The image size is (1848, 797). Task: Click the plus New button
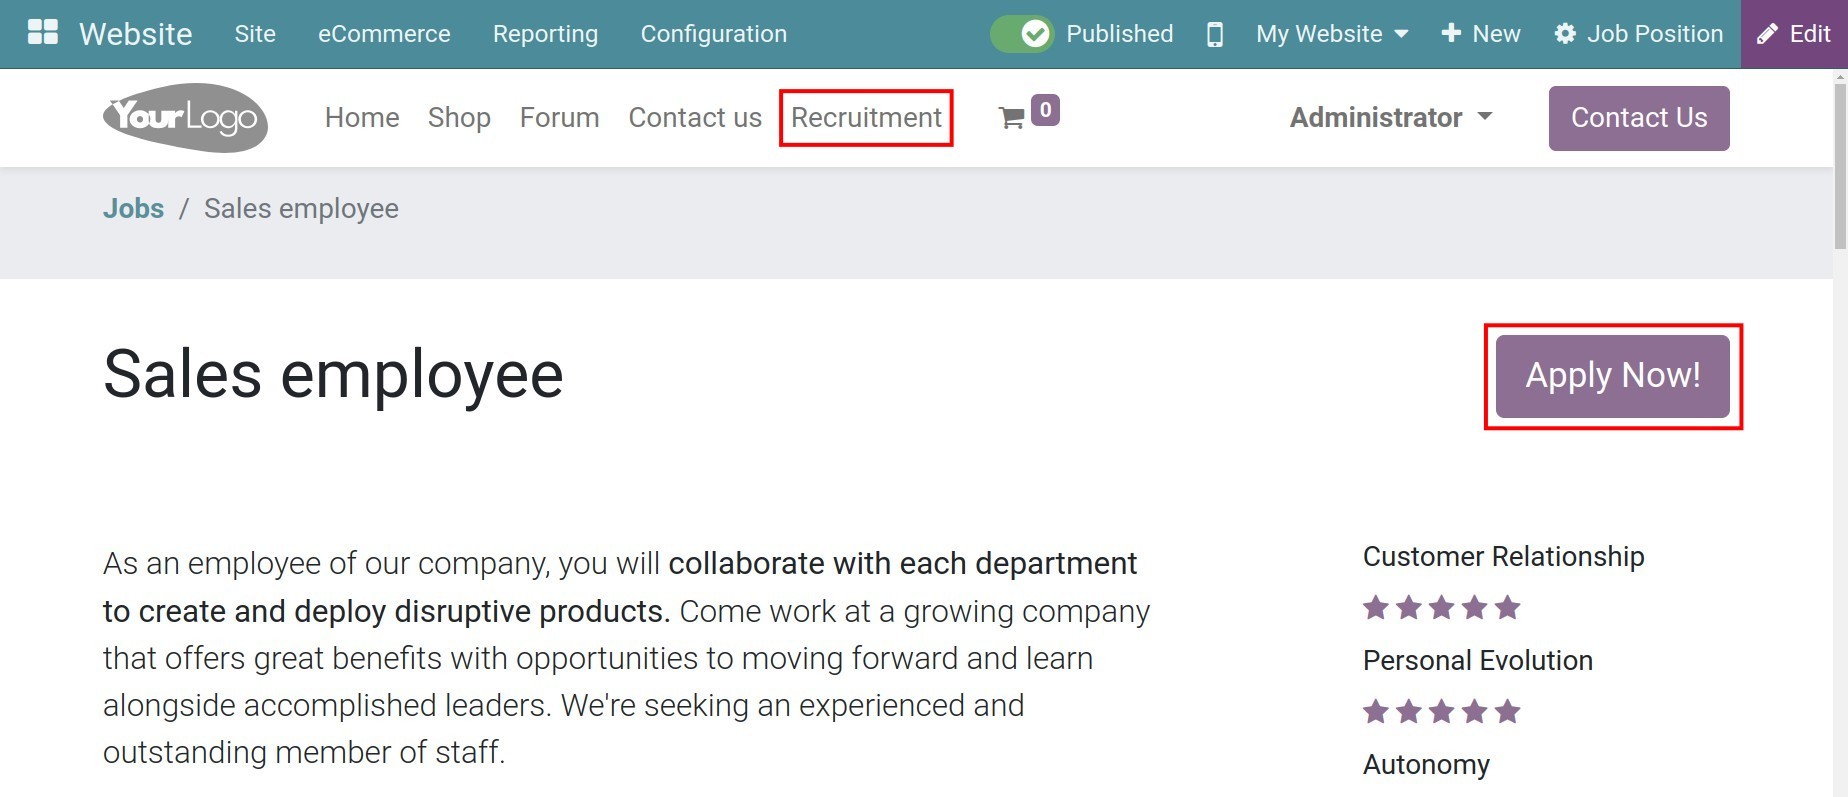[x=1481, y=34]
